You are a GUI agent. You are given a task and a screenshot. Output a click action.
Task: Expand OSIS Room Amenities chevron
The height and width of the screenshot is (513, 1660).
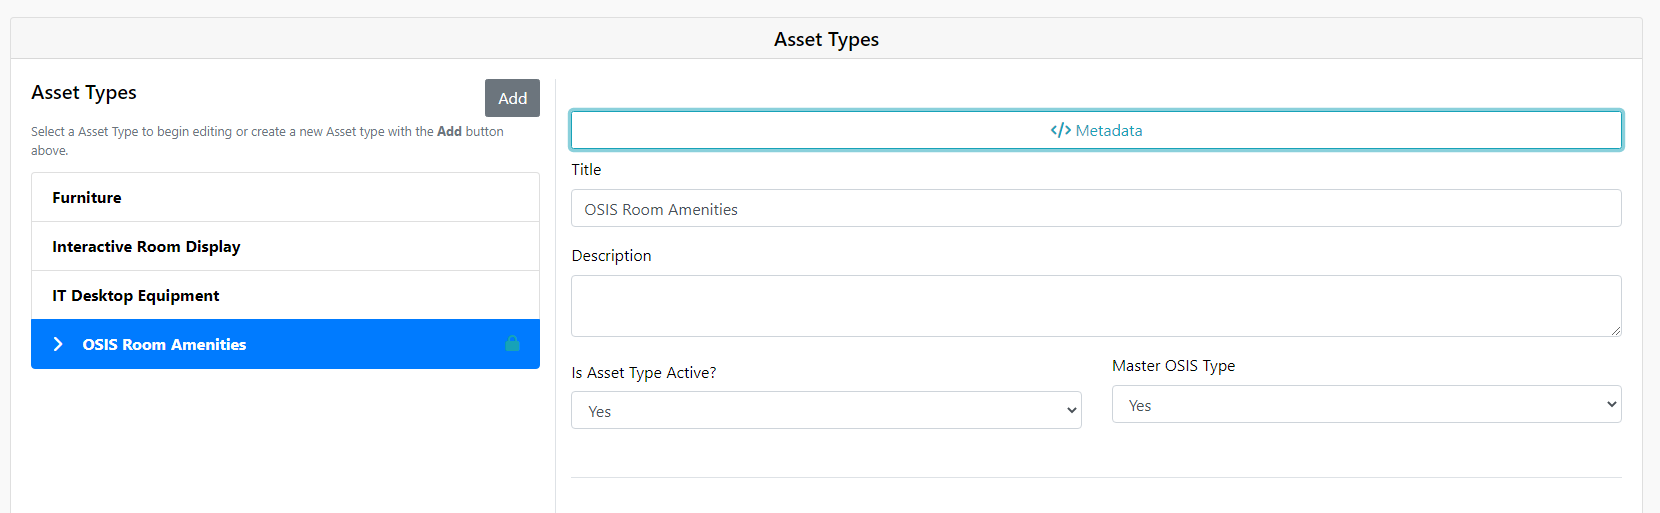pyautogui.click(x=58, y=344)
